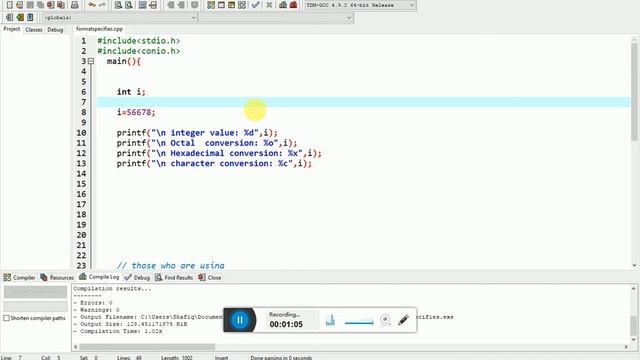Switch to the Project panel tab

[11, 29]
